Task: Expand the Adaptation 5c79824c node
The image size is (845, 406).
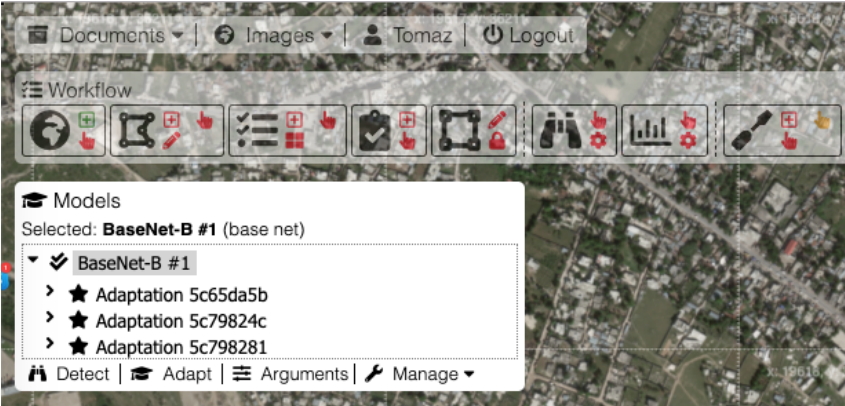Action: pos(51,319)
